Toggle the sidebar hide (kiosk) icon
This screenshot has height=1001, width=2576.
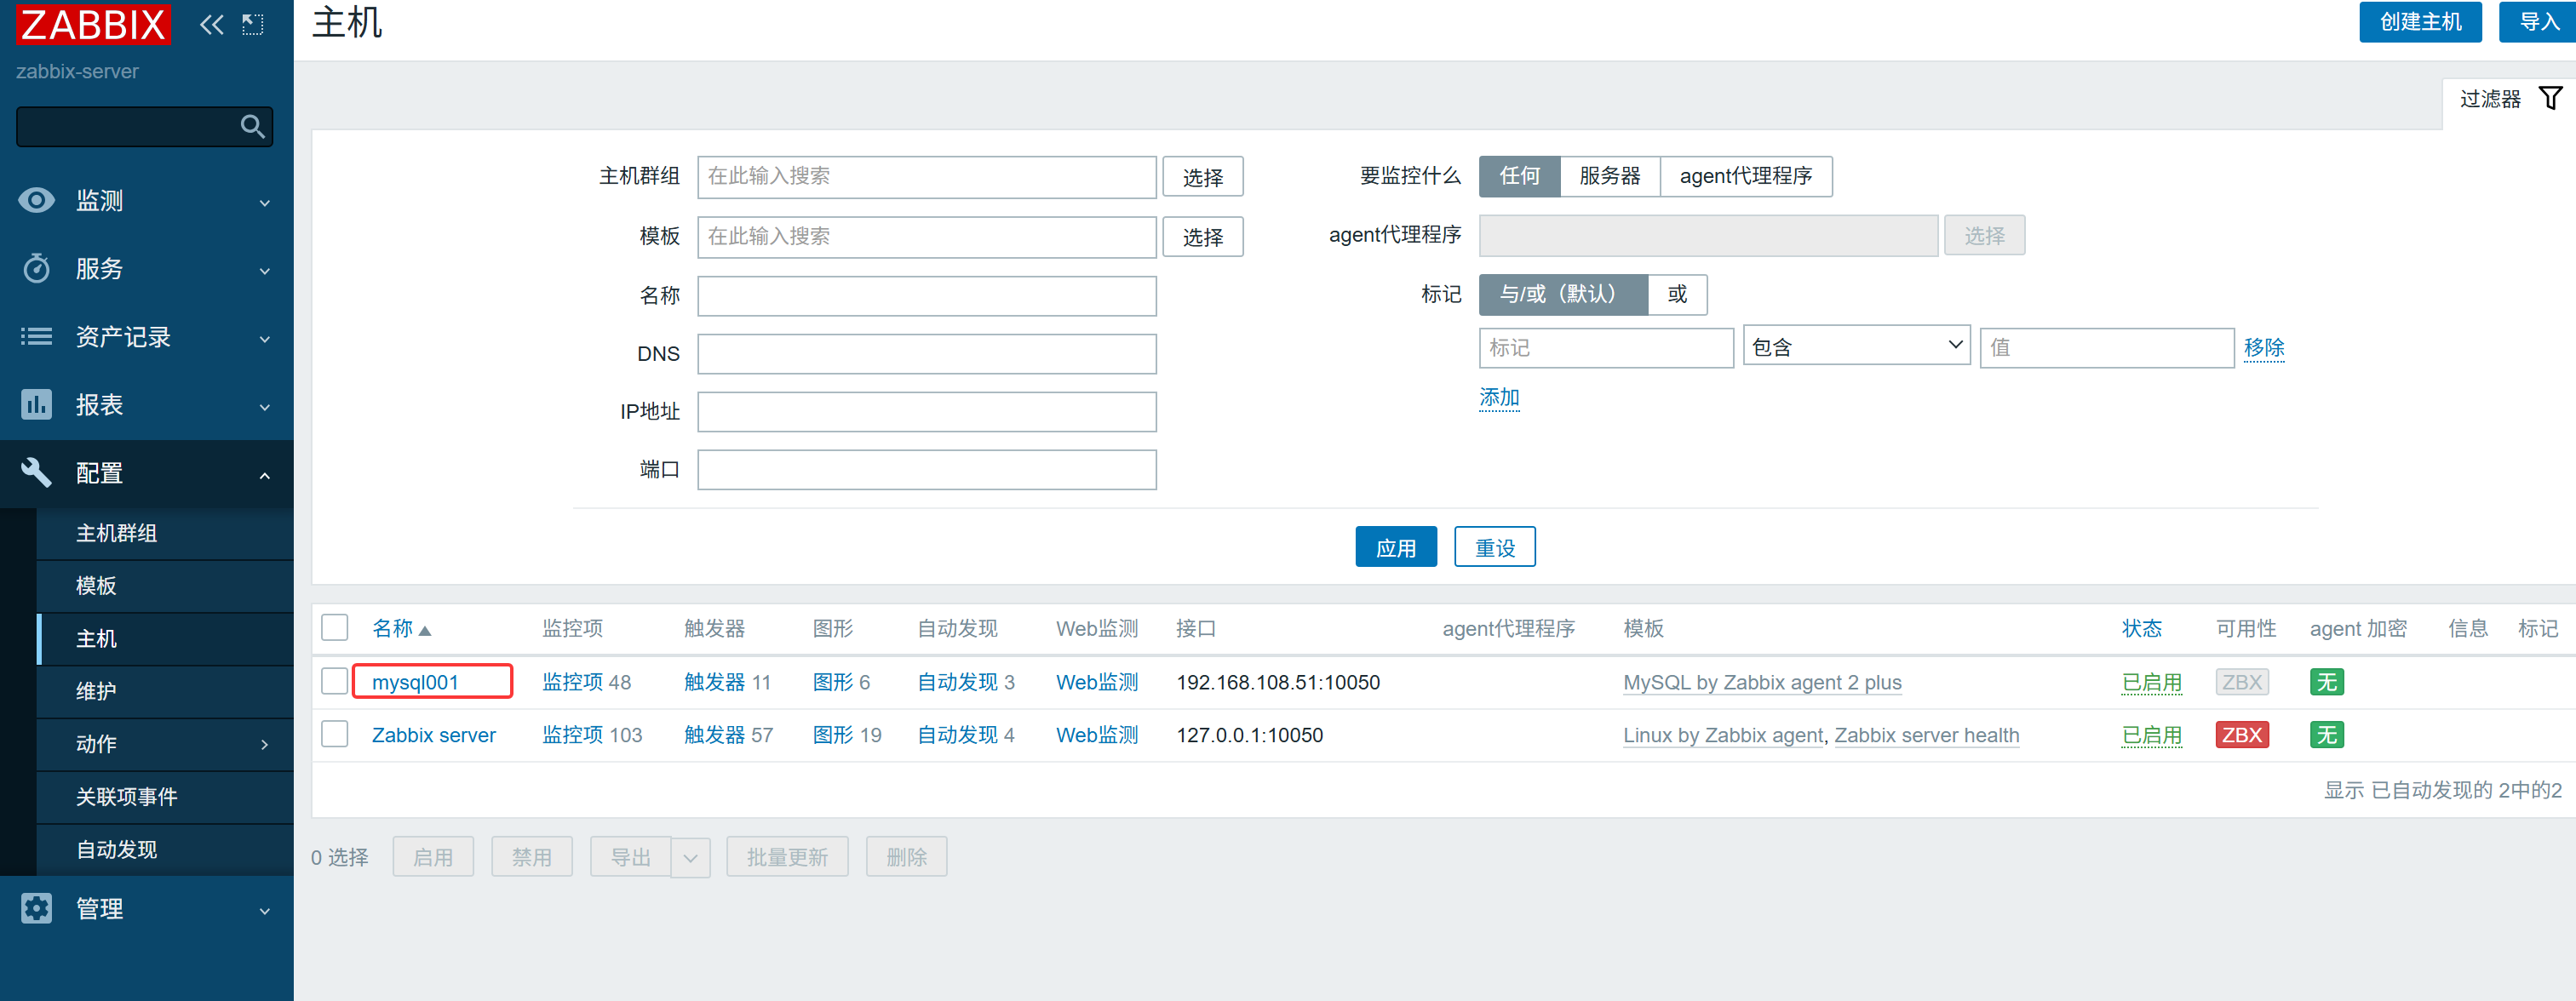(253, 24)
